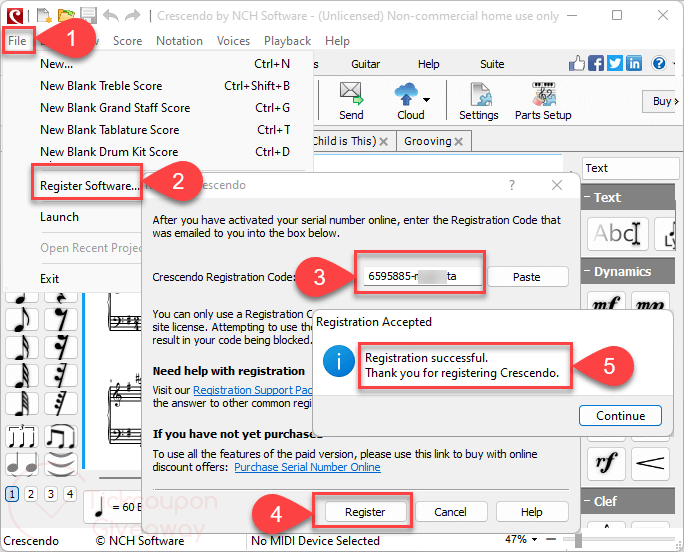Select the eighth rest tool
The height and width of the screenshot is (552, 684).
tap(61, 319)
